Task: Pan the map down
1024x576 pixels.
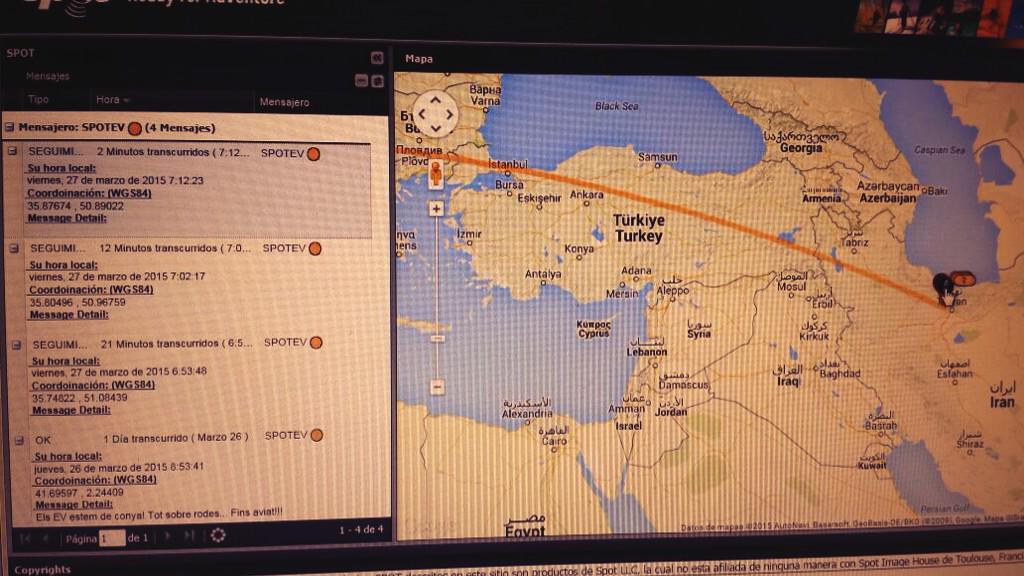Action: (x=436, y=129)
